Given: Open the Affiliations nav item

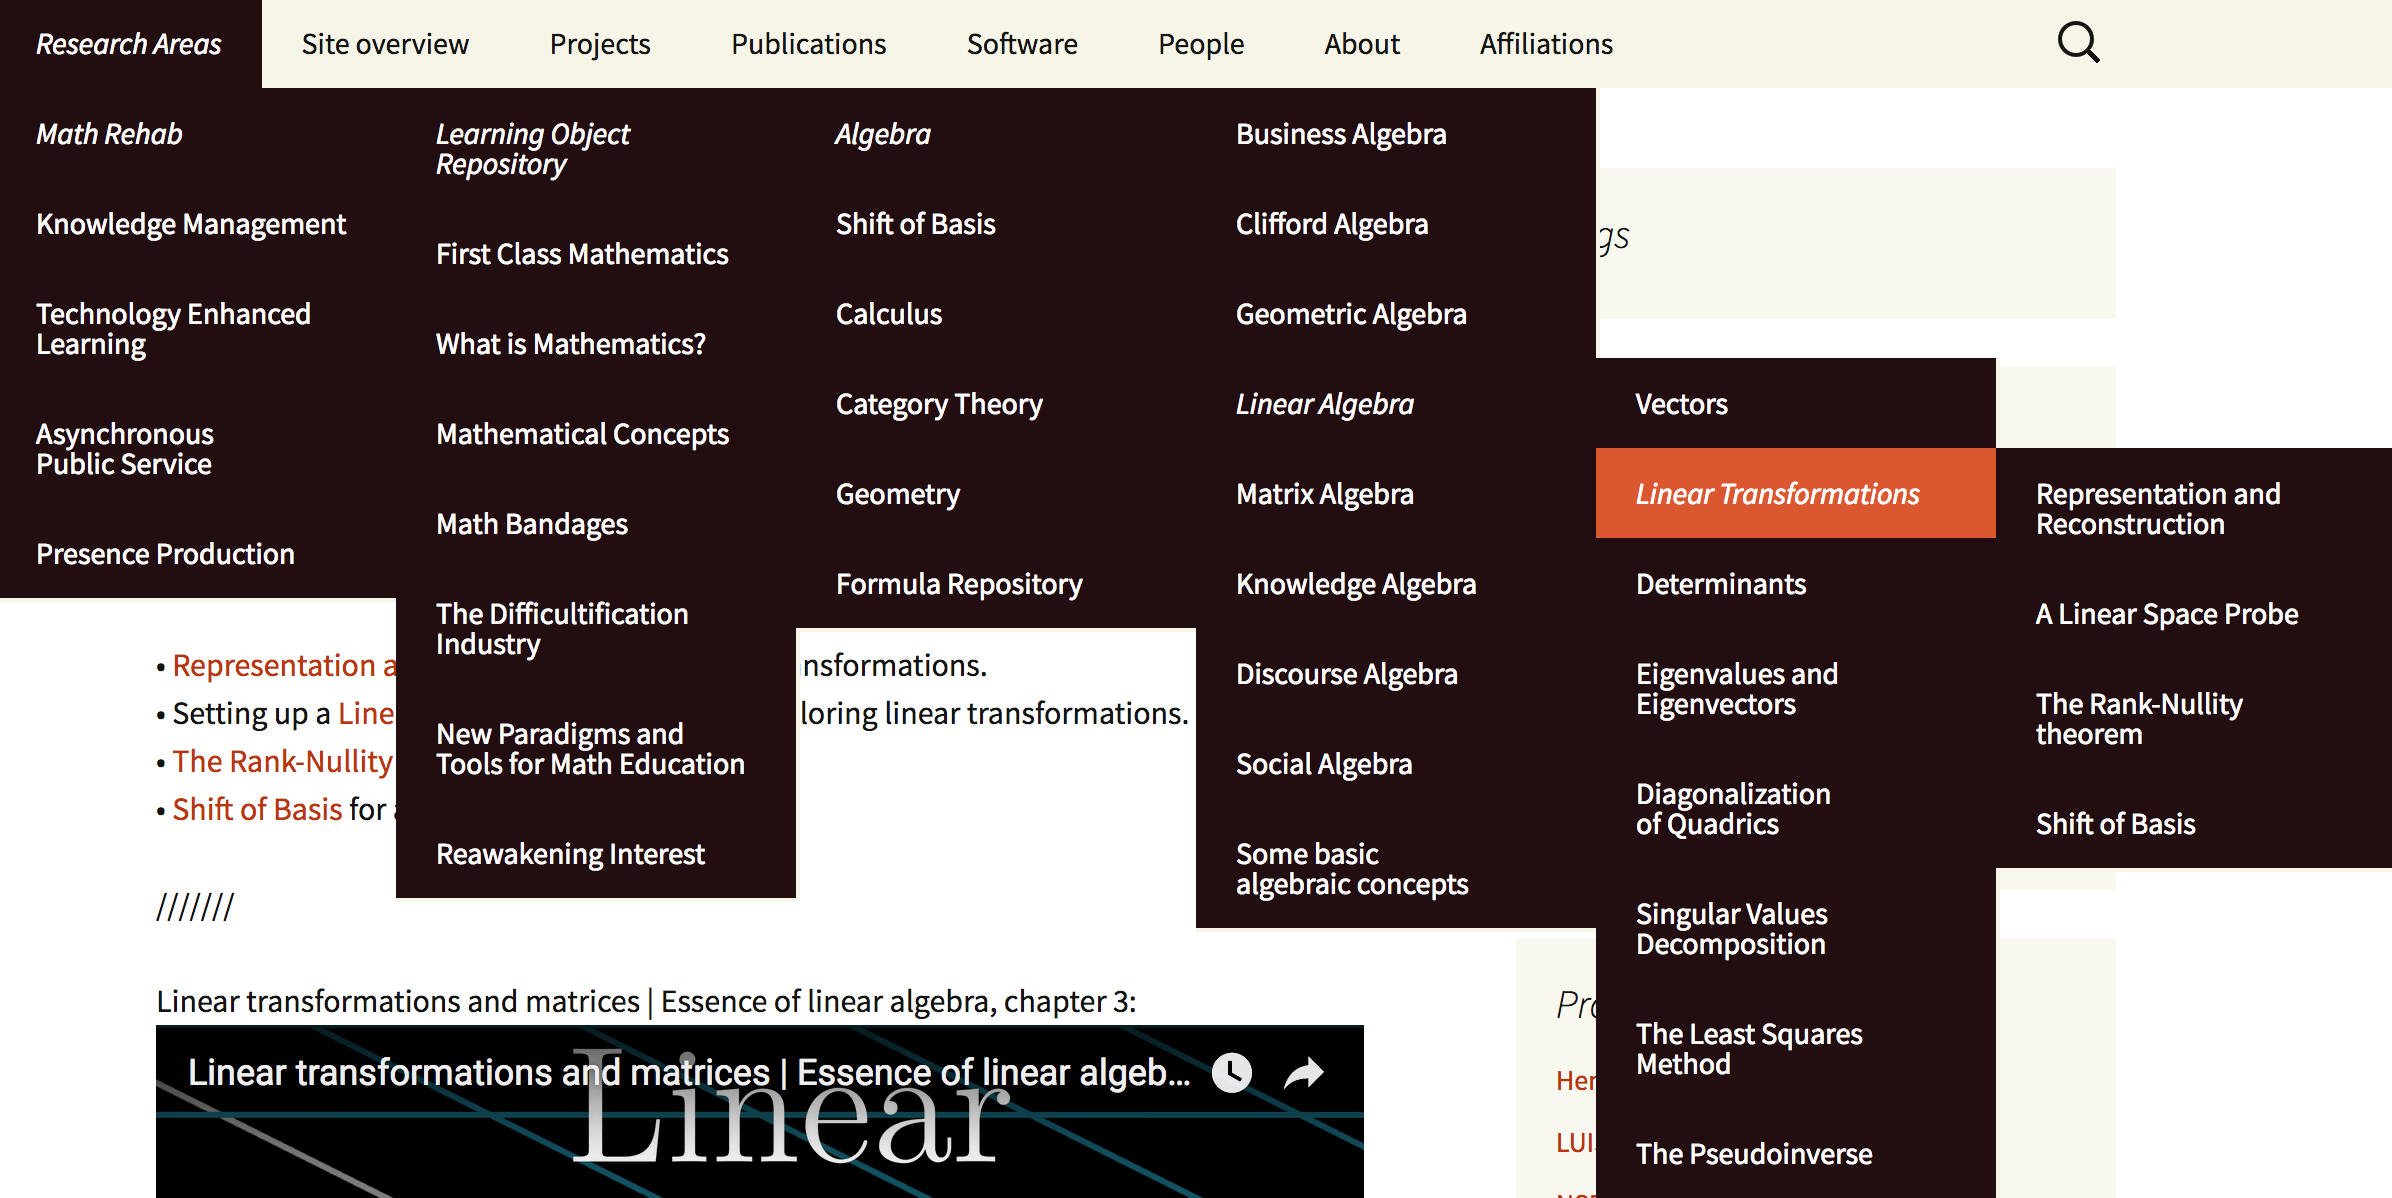Looking at the screenshot, I should (x=1546, y=44).
